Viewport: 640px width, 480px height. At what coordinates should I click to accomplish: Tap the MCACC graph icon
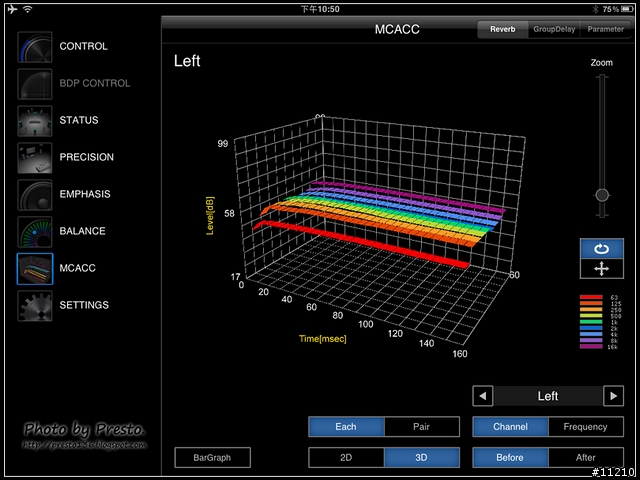(x=35, y=269)
